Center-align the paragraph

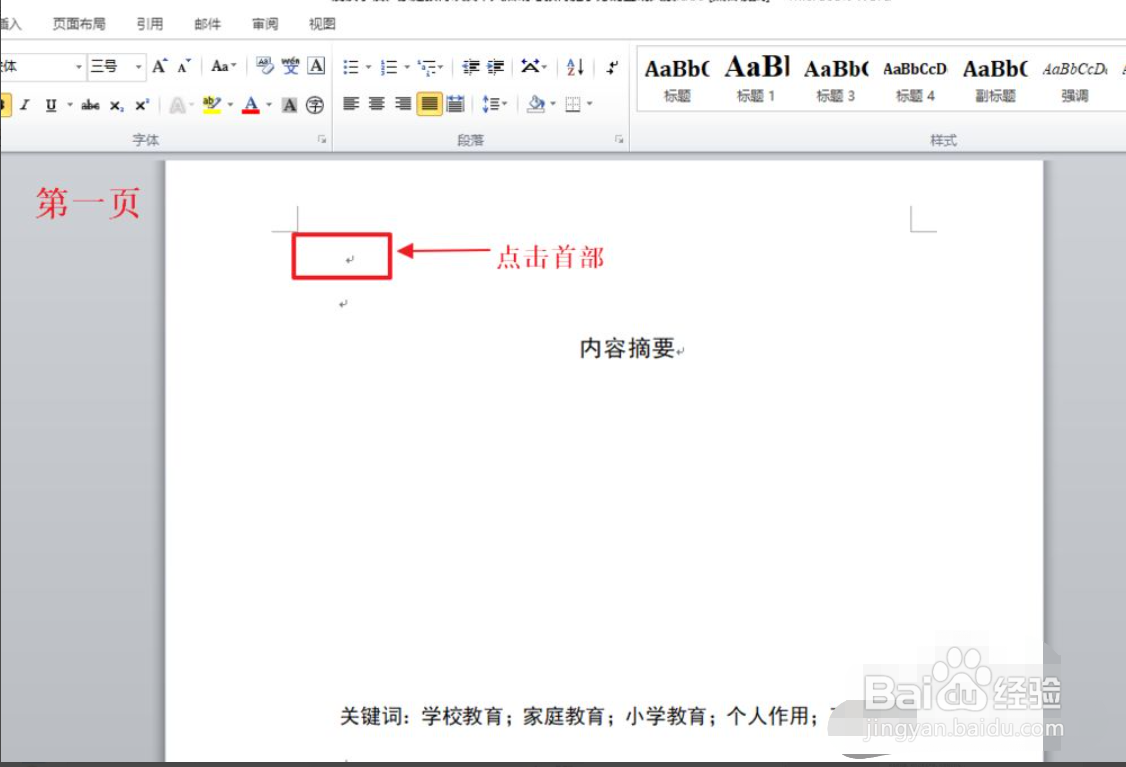(x=377, y=104)
